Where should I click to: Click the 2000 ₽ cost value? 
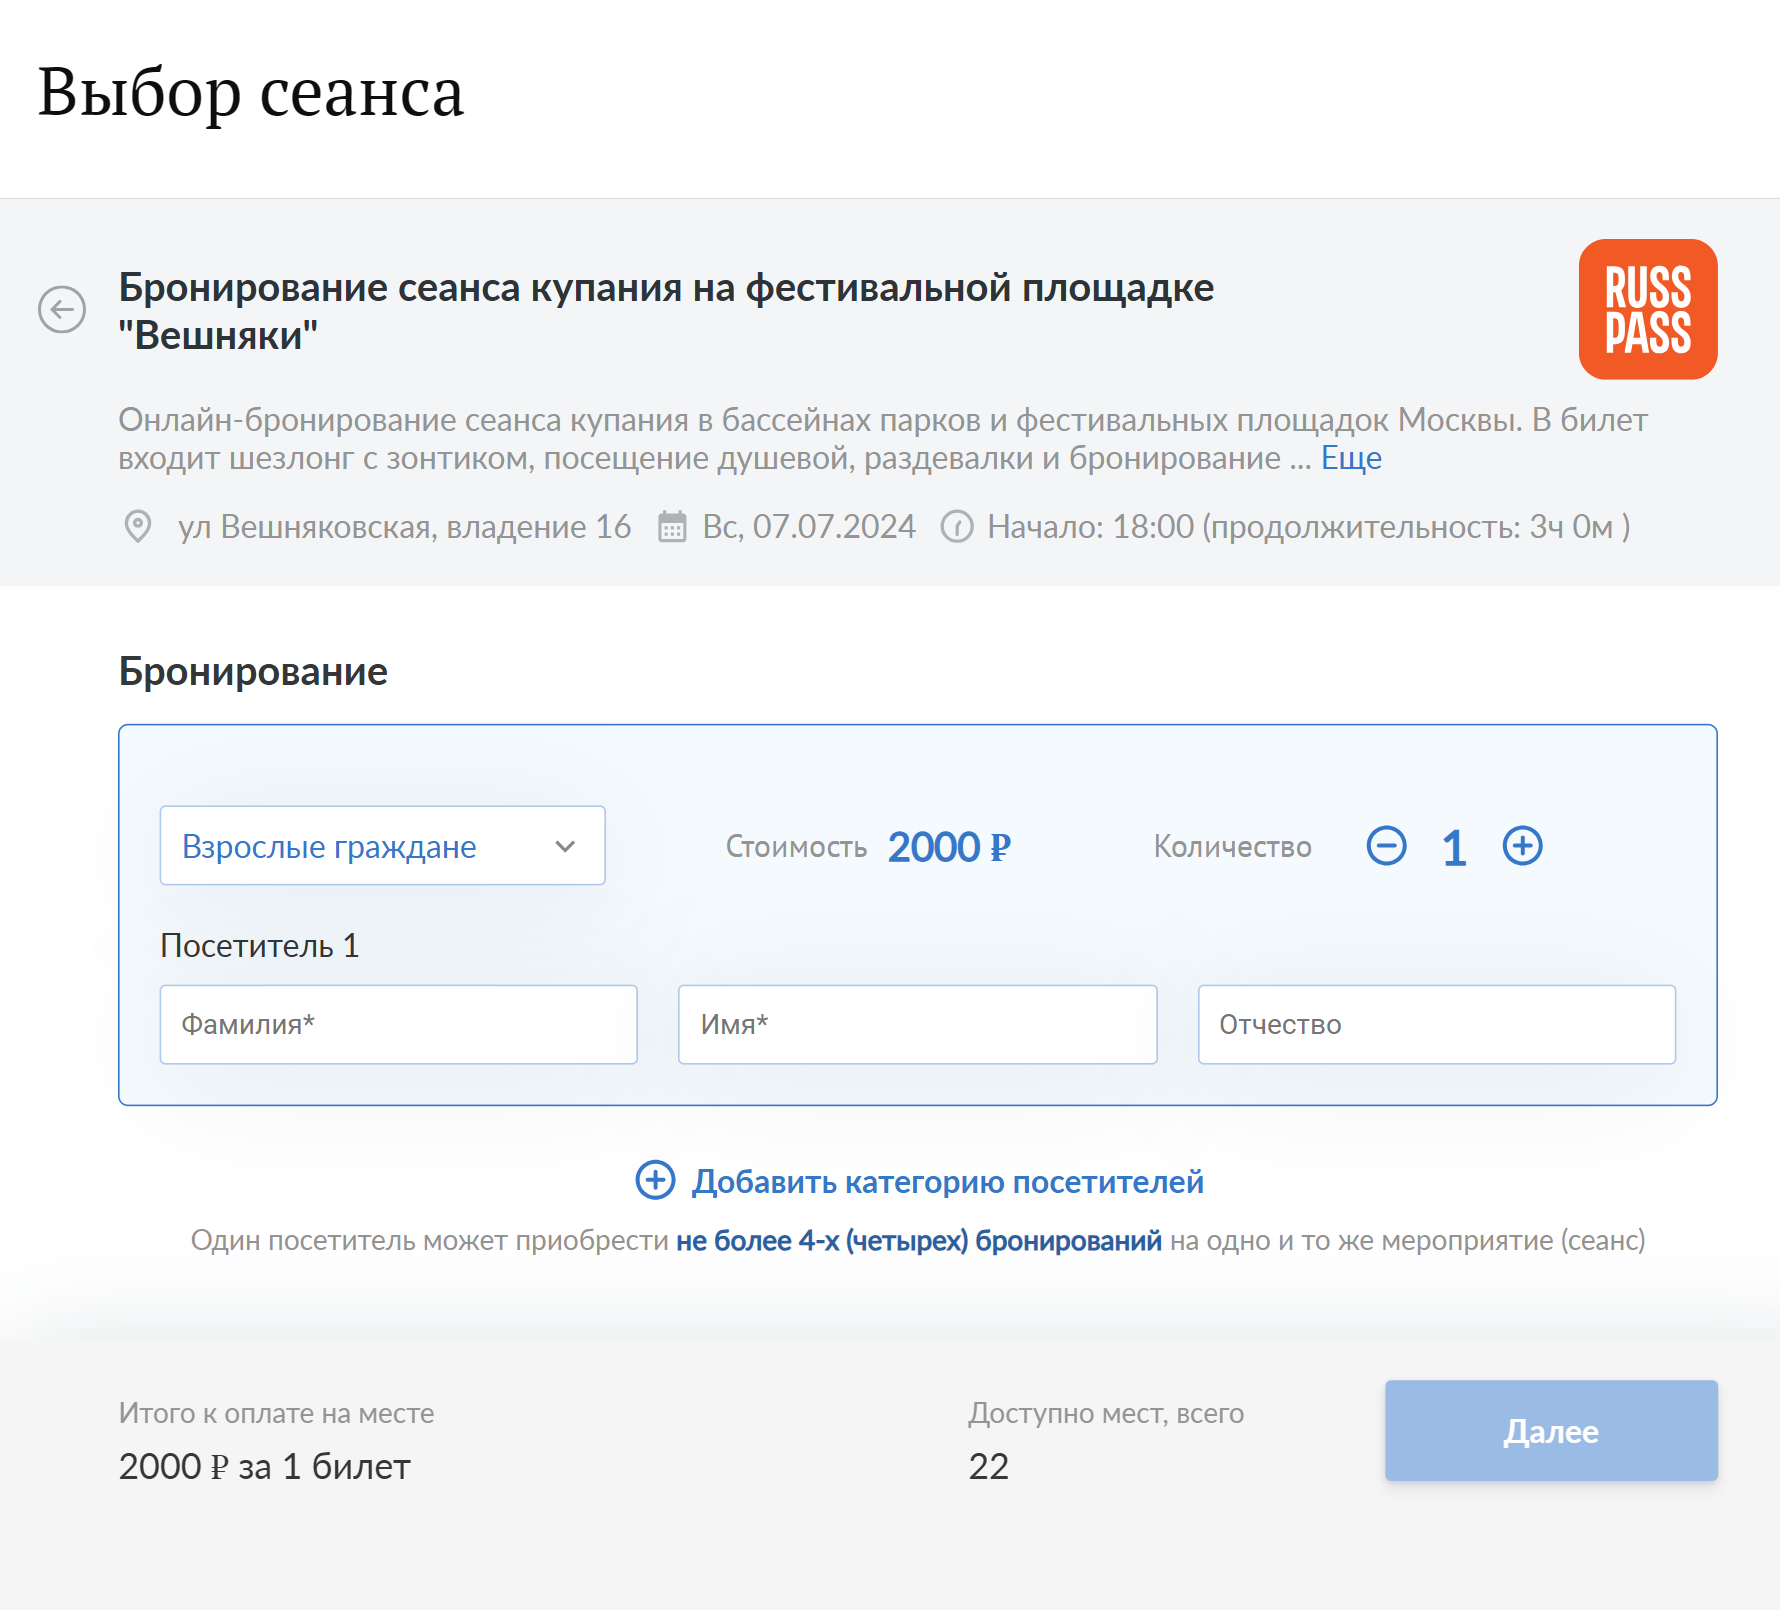click(949, 847)
